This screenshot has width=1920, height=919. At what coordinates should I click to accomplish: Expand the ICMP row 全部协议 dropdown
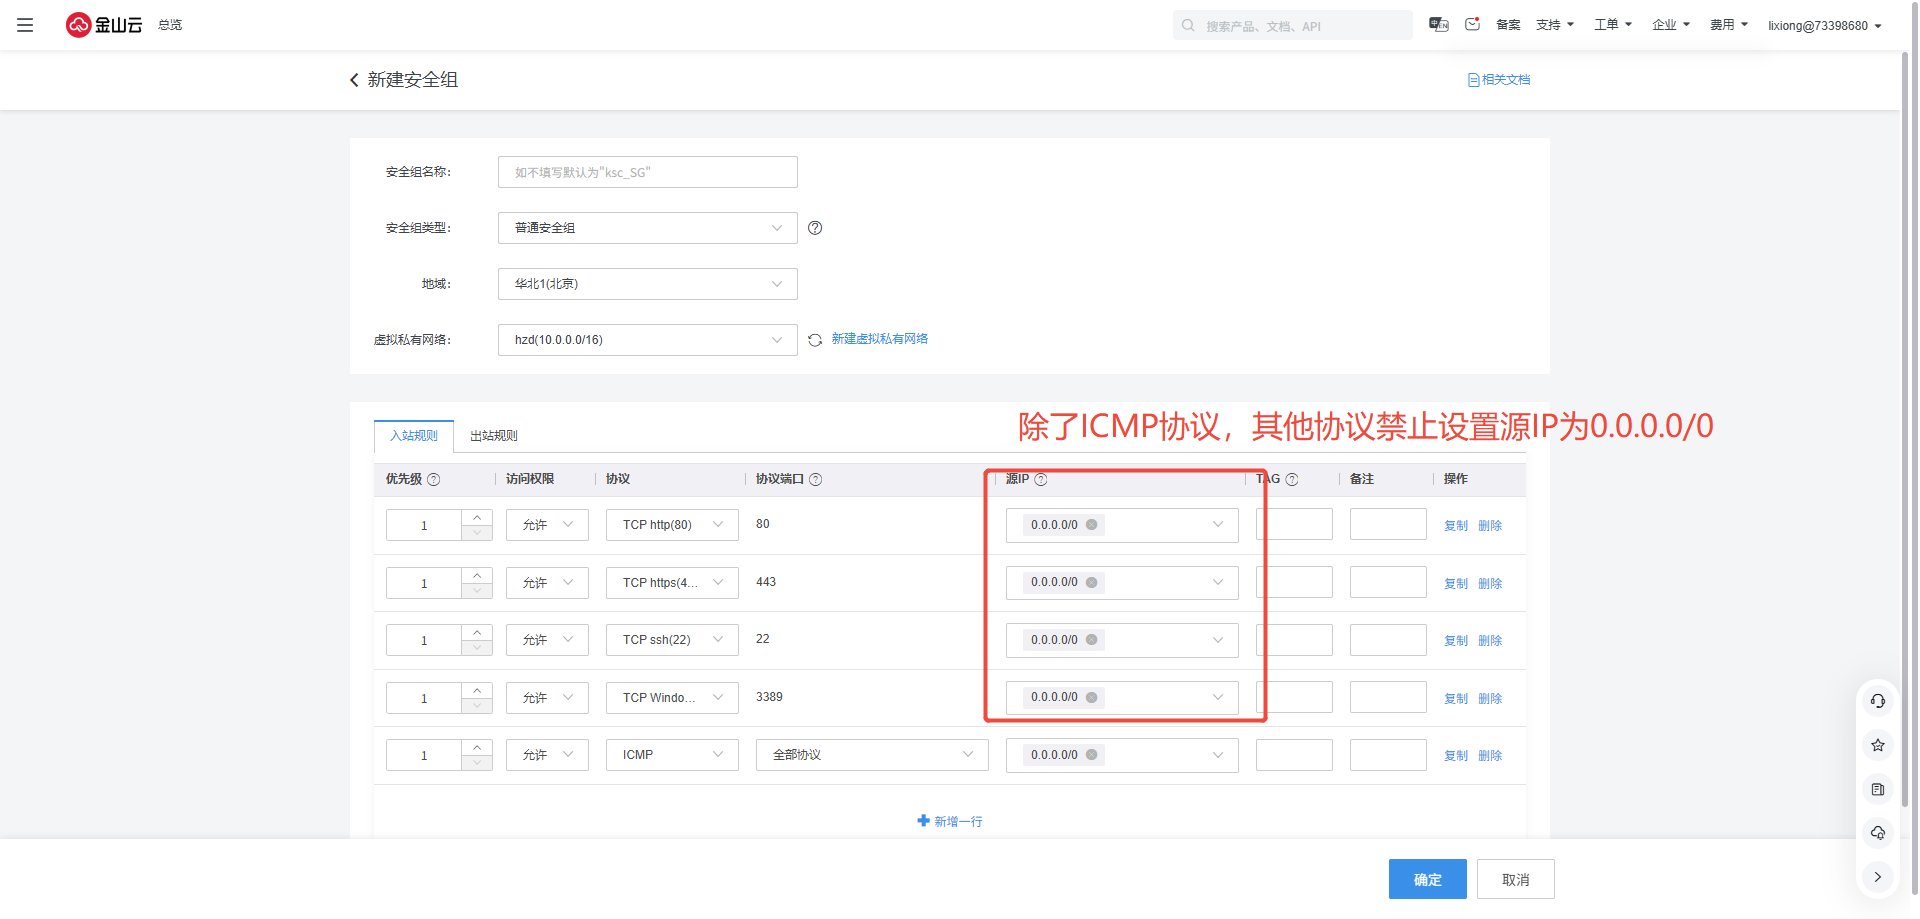871,755
